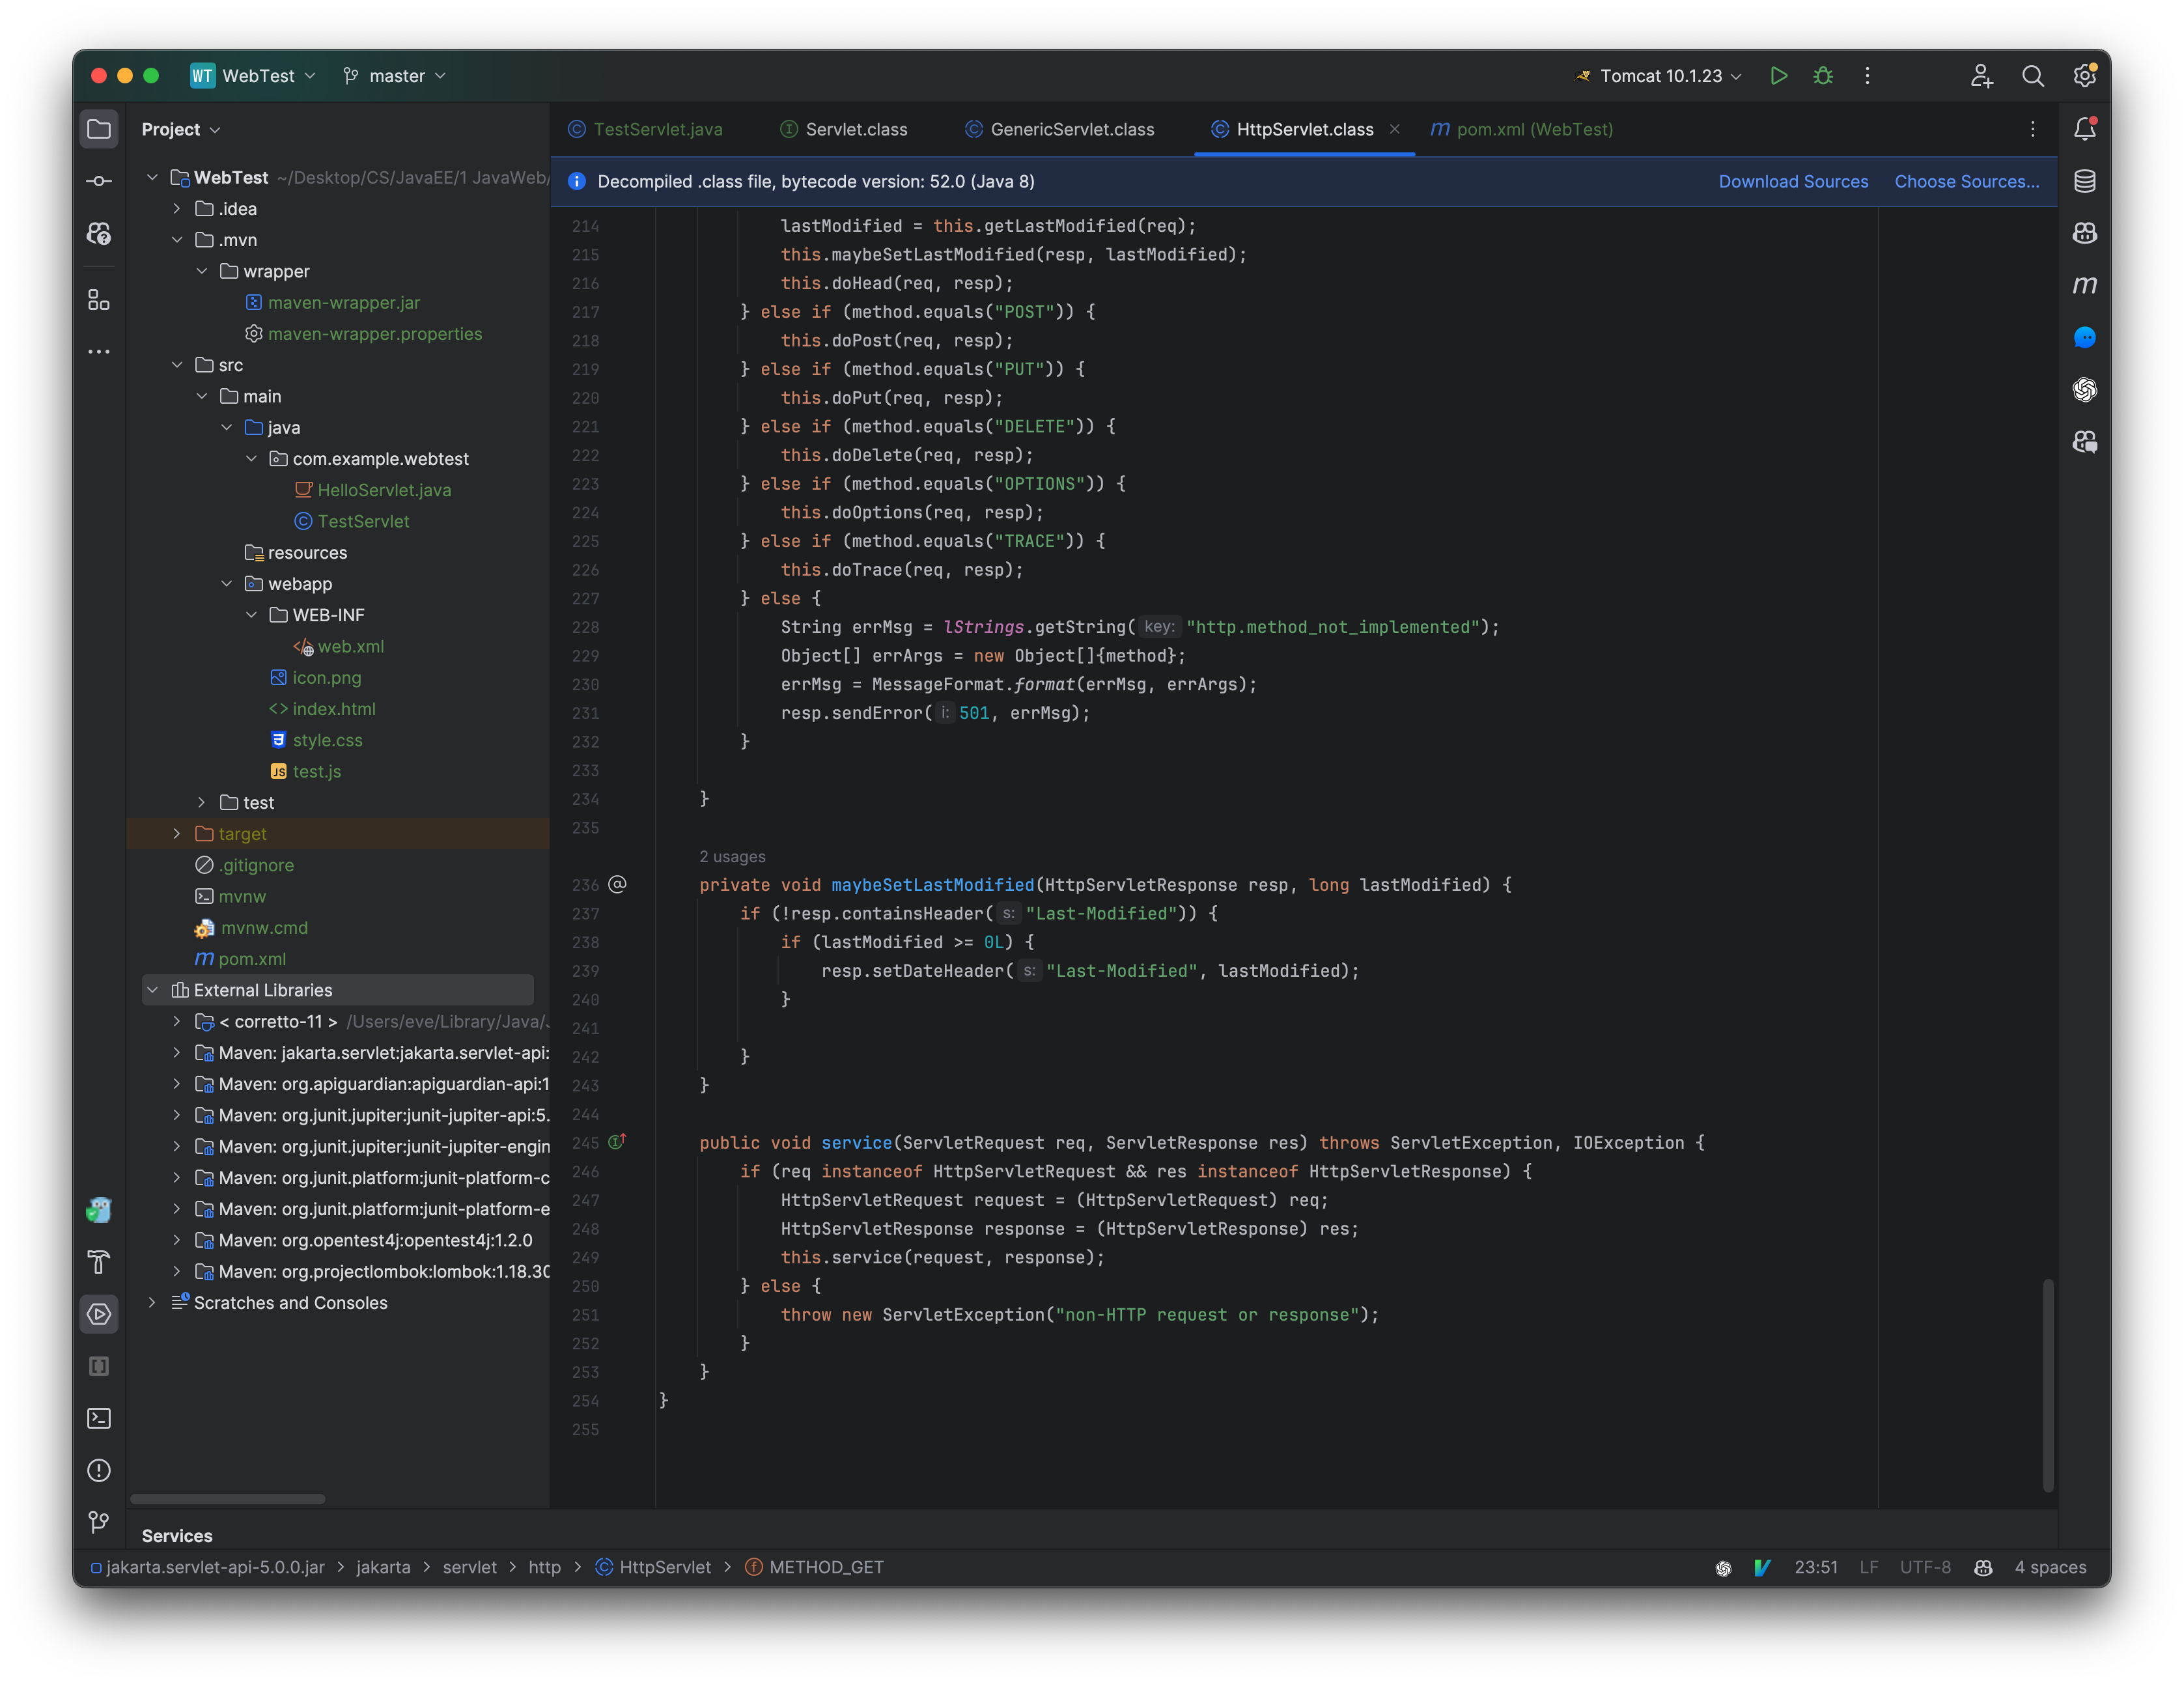Toggle the Services tool window icon
This screenshot has height=1684, width=2184.
(x=99, y=1314)
